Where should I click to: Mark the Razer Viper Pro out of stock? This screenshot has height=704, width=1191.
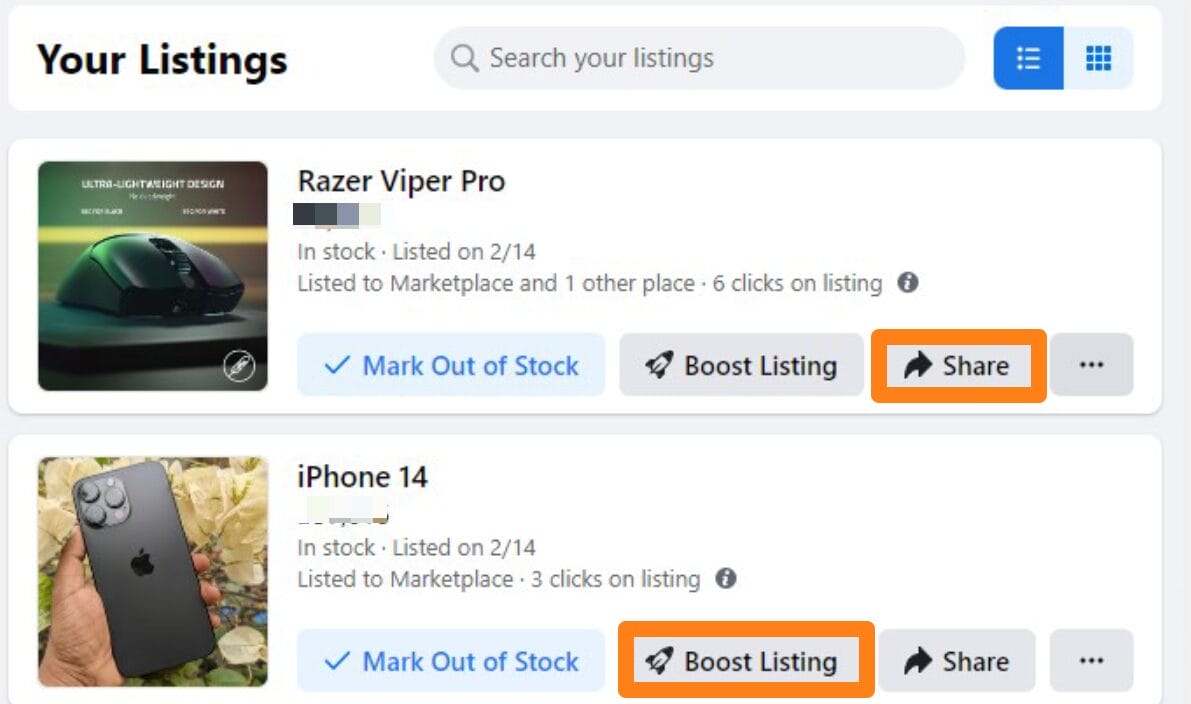point(450,366)
